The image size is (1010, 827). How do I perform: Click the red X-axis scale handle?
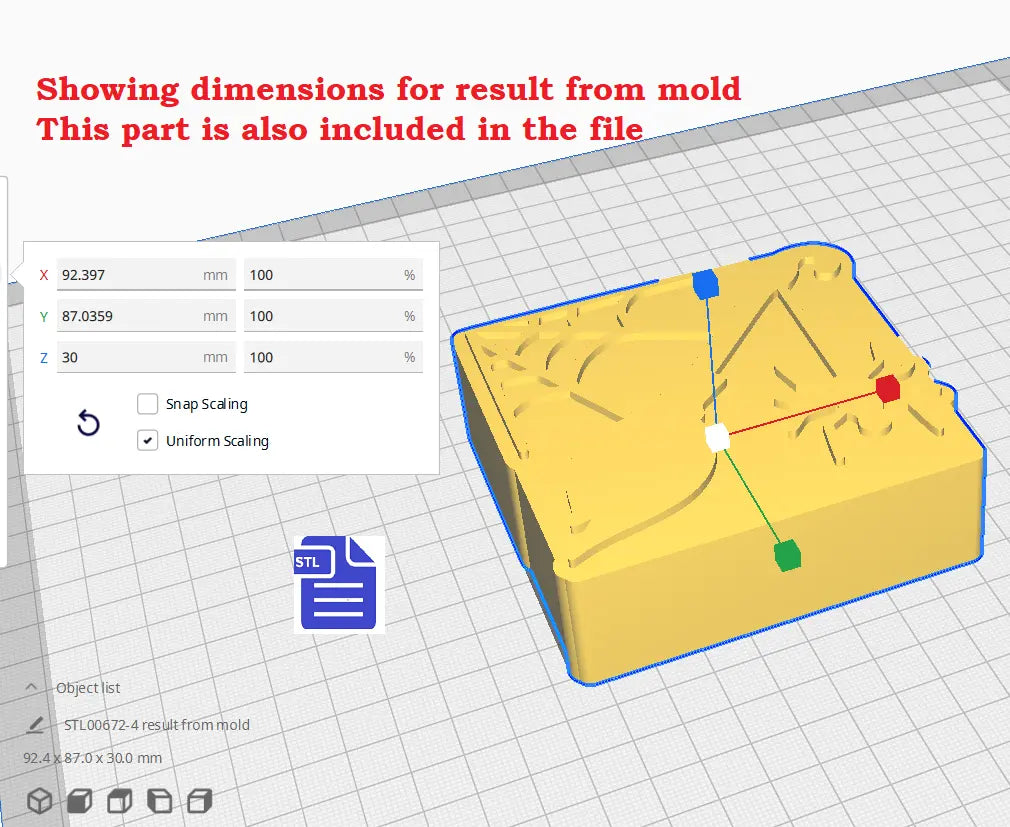pos(888,389)
